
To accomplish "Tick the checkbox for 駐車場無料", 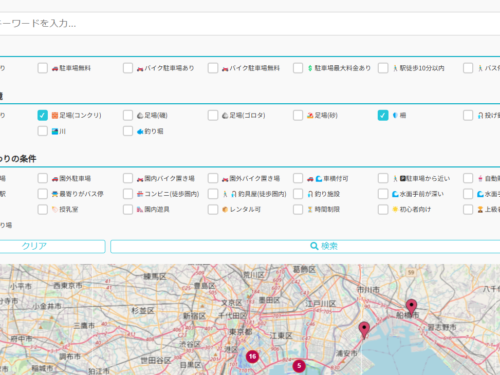I will coord(43,68).
